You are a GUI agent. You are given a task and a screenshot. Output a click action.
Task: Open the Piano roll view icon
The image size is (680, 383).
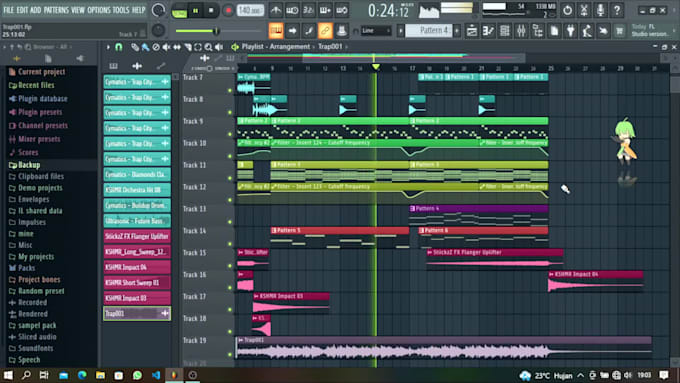(488, 31)
